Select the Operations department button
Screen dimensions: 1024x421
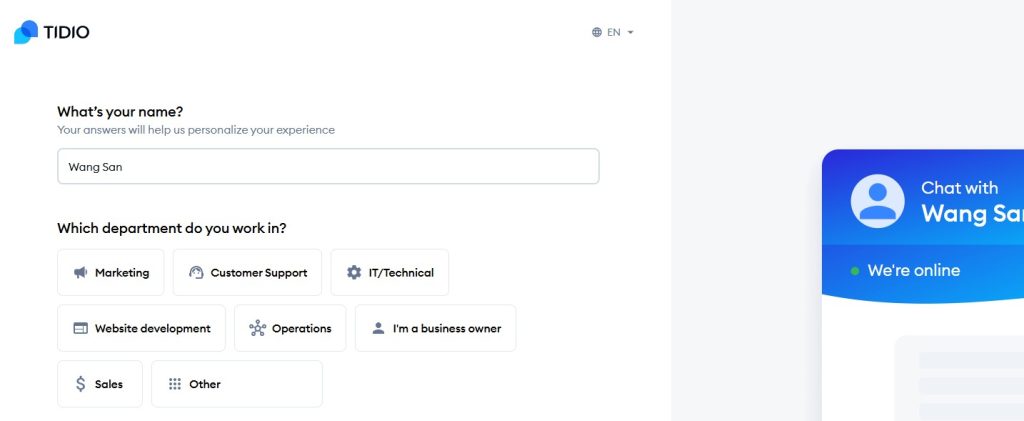point(290,329)
